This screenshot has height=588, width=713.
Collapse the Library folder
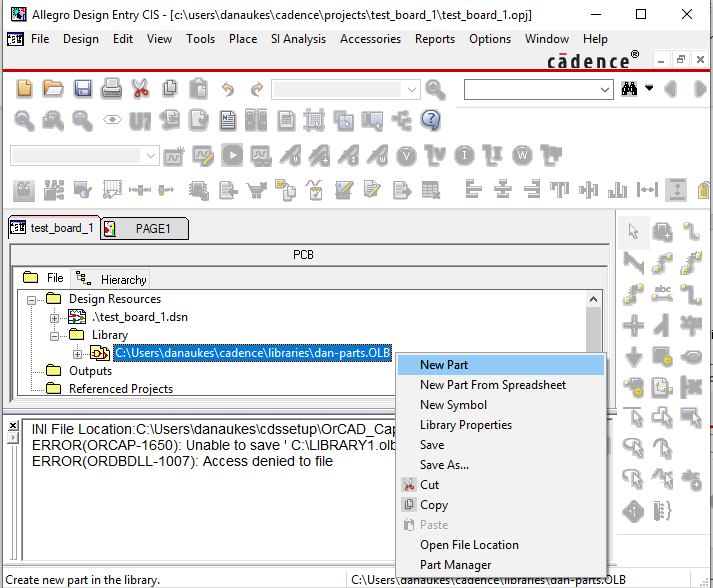[x=54, y=336]
